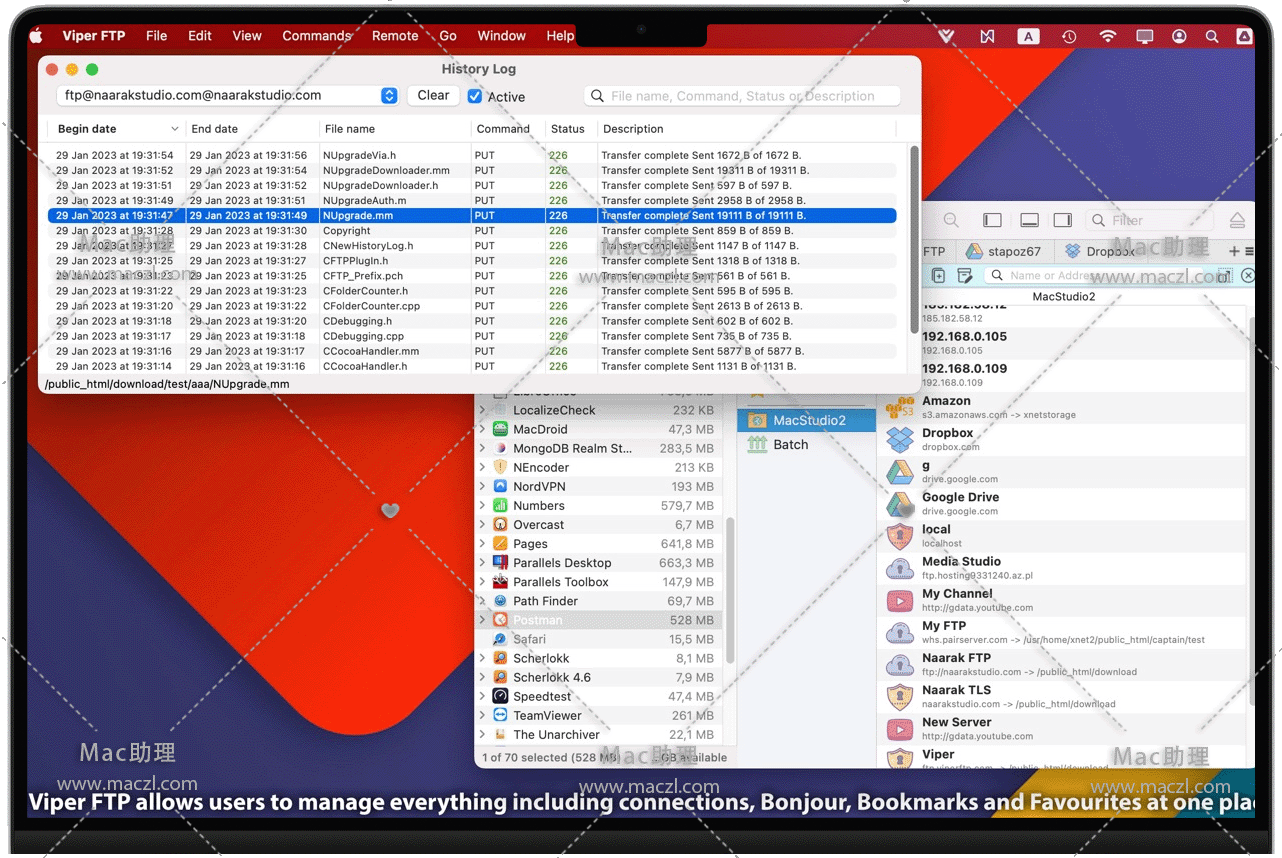Click the add new server icon

(x=938, y=276)
